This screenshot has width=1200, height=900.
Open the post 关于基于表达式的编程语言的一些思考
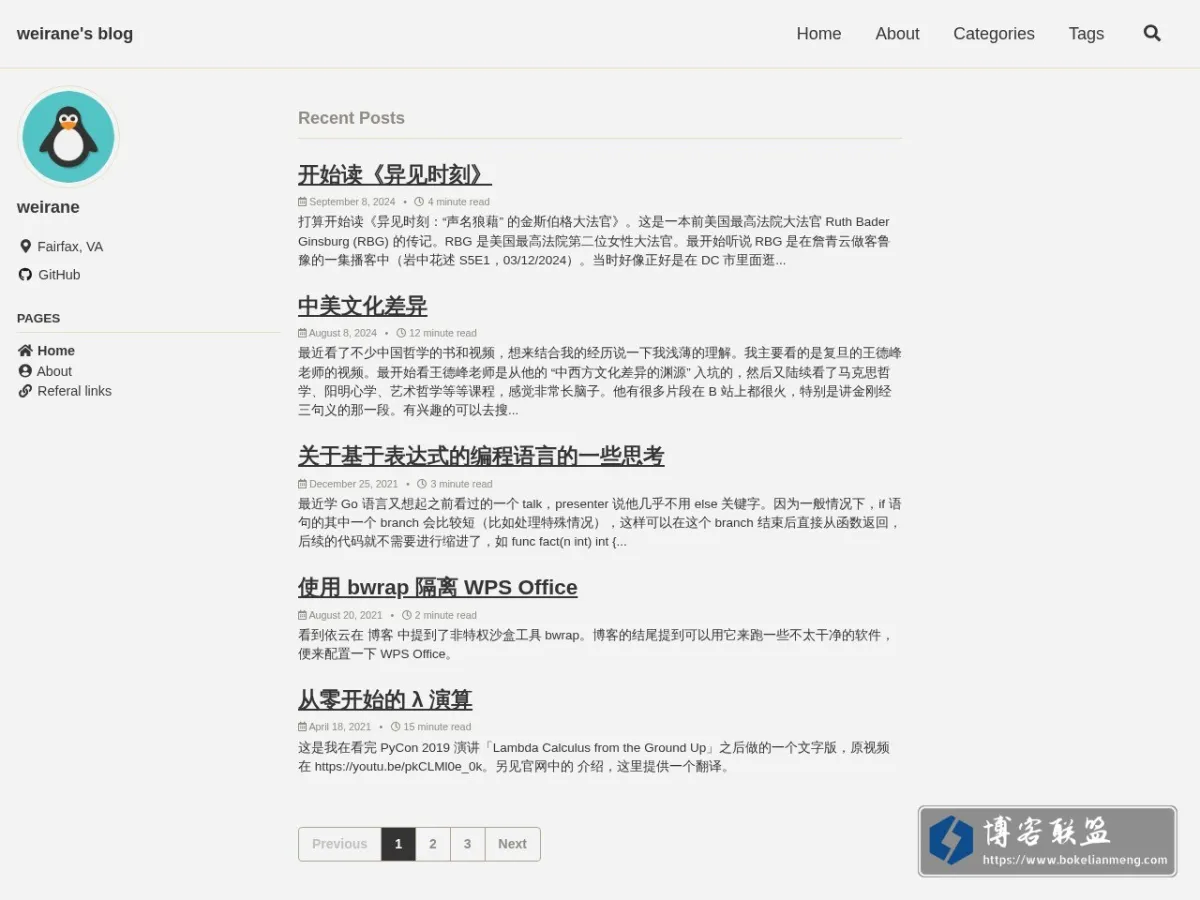coord(481,456)
